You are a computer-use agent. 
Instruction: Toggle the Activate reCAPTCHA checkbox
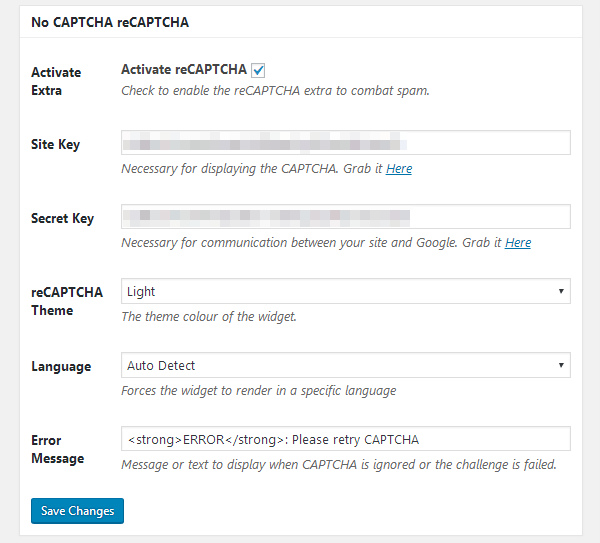click(258, 70)
